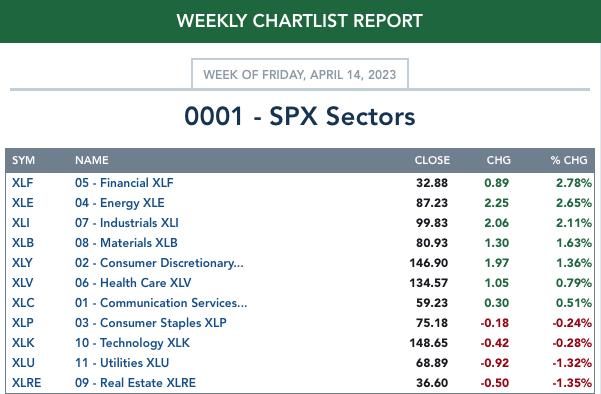Select the Week of Friday date box

tap(300, 74)
